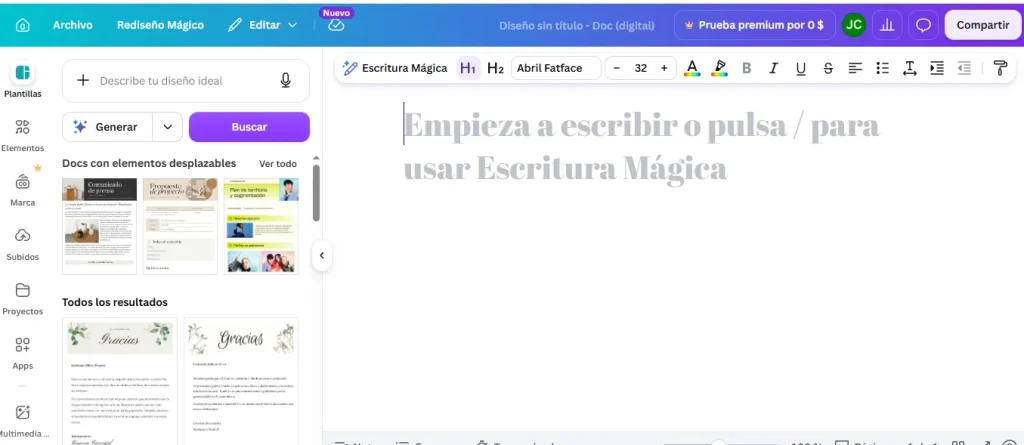Open the text color picker
Viewport: 1024px width, 445px height.
pos(692,68)
